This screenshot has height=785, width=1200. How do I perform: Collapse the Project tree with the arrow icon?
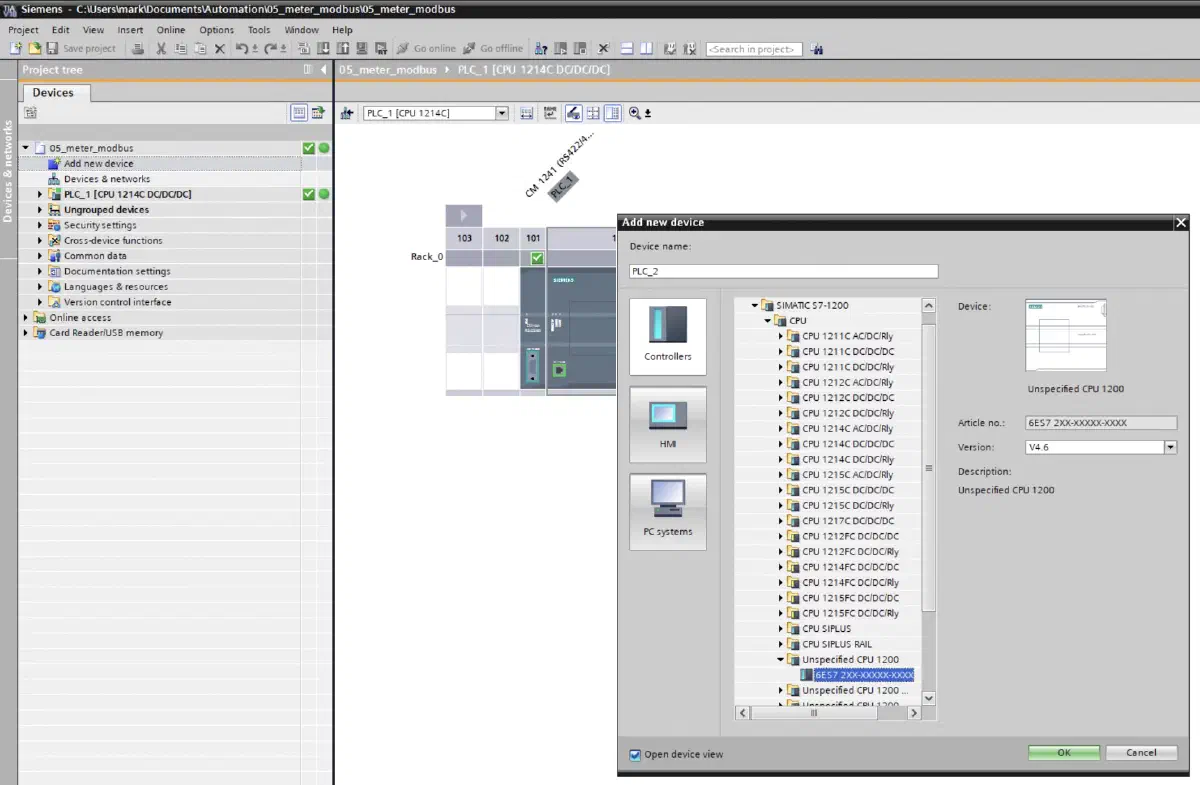[324, 70]
